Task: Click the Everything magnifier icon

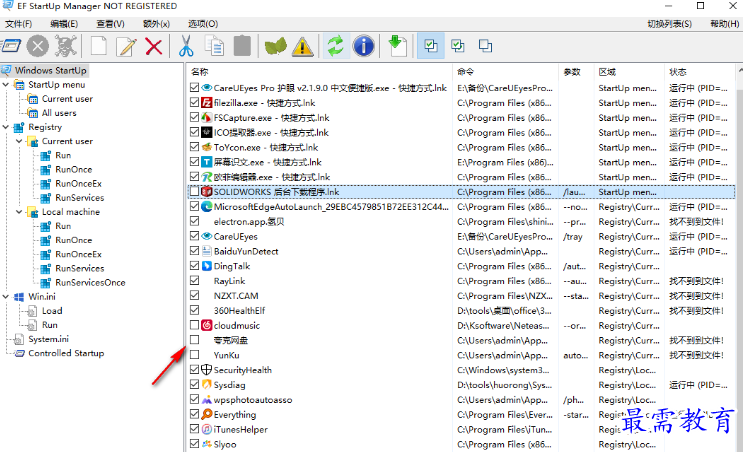Action: [207, 414]
